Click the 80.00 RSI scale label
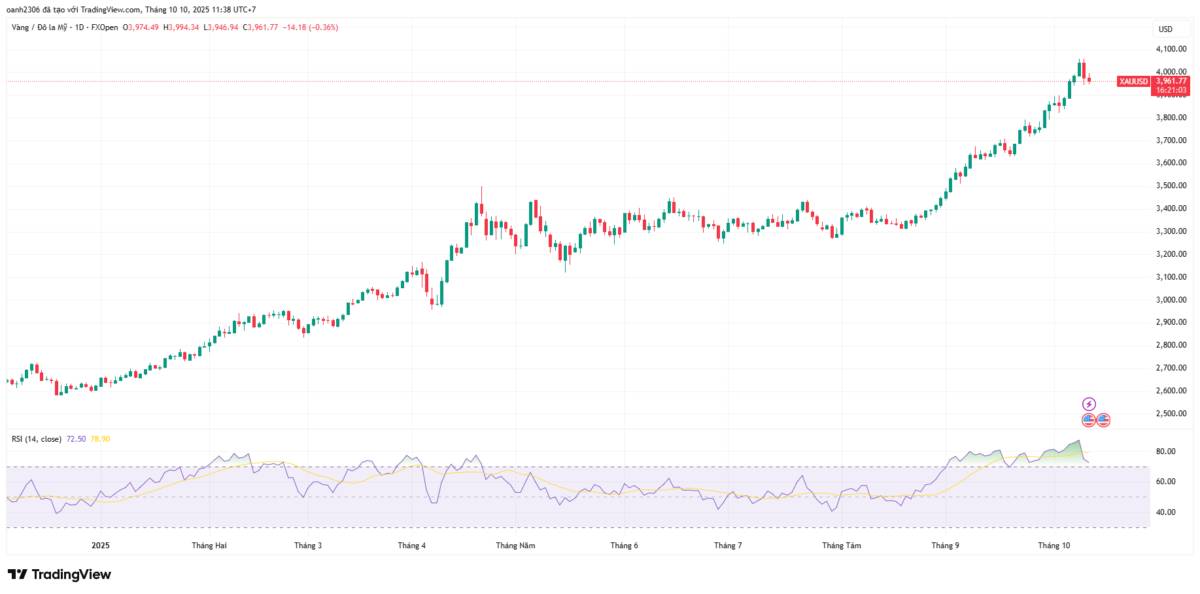Image resolution: width=1200 pixels, height=594 pixels. [x=1165, y=452]
